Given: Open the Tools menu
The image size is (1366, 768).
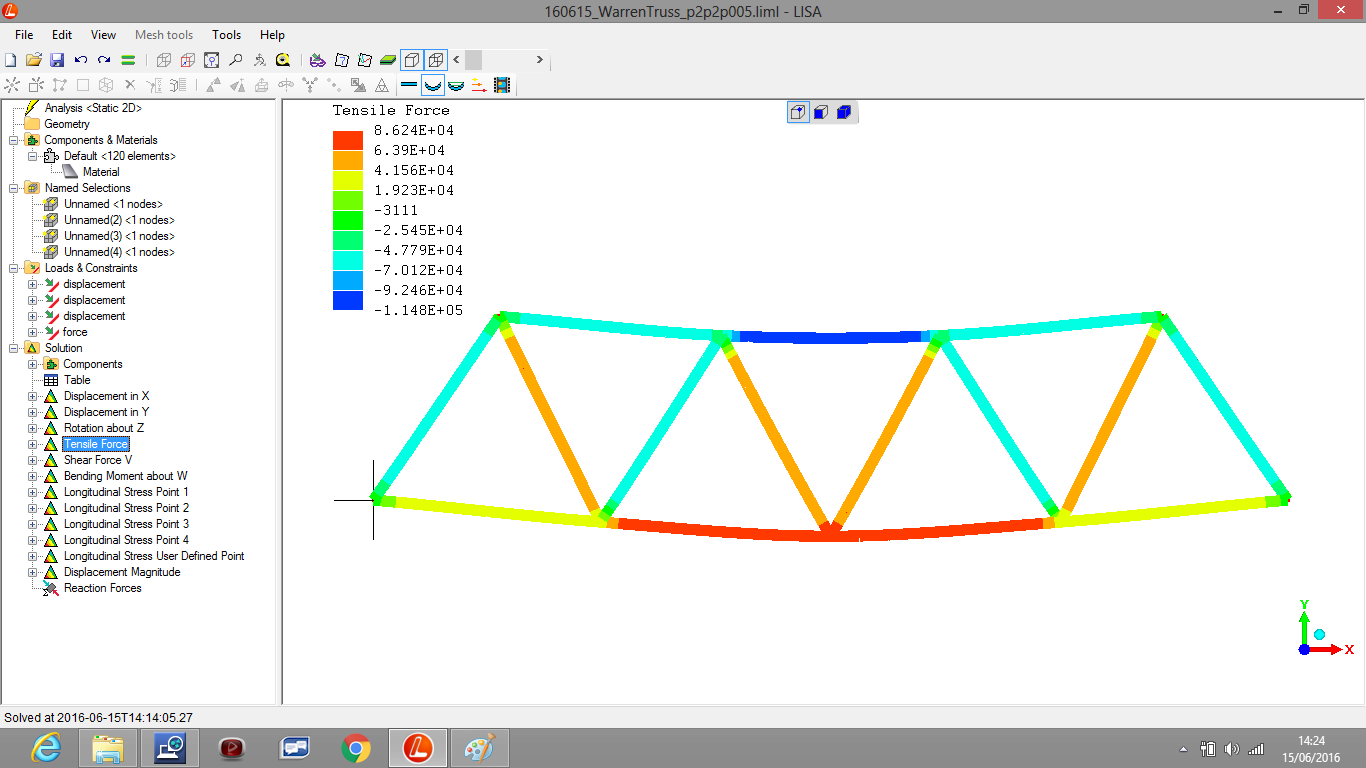Looking at the screenshot, I should pos(227,35).
